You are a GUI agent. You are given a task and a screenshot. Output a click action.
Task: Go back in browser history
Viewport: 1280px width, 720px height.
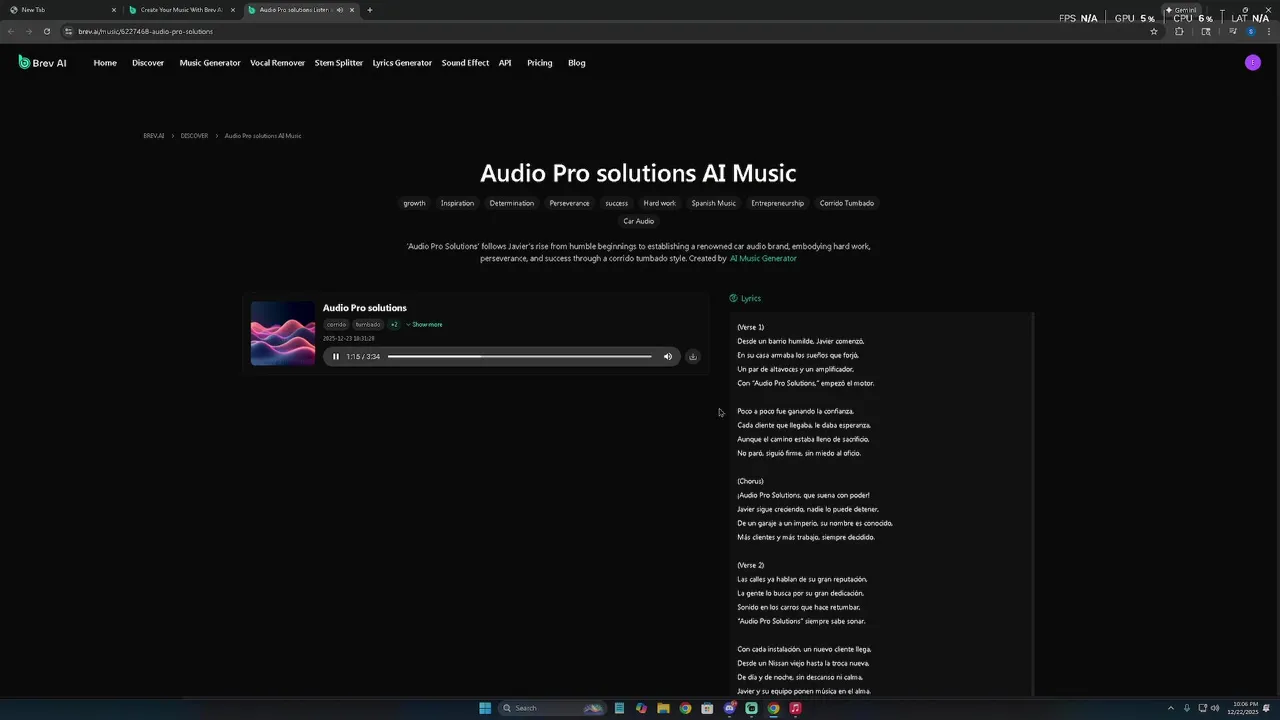[x=11, y=31]
